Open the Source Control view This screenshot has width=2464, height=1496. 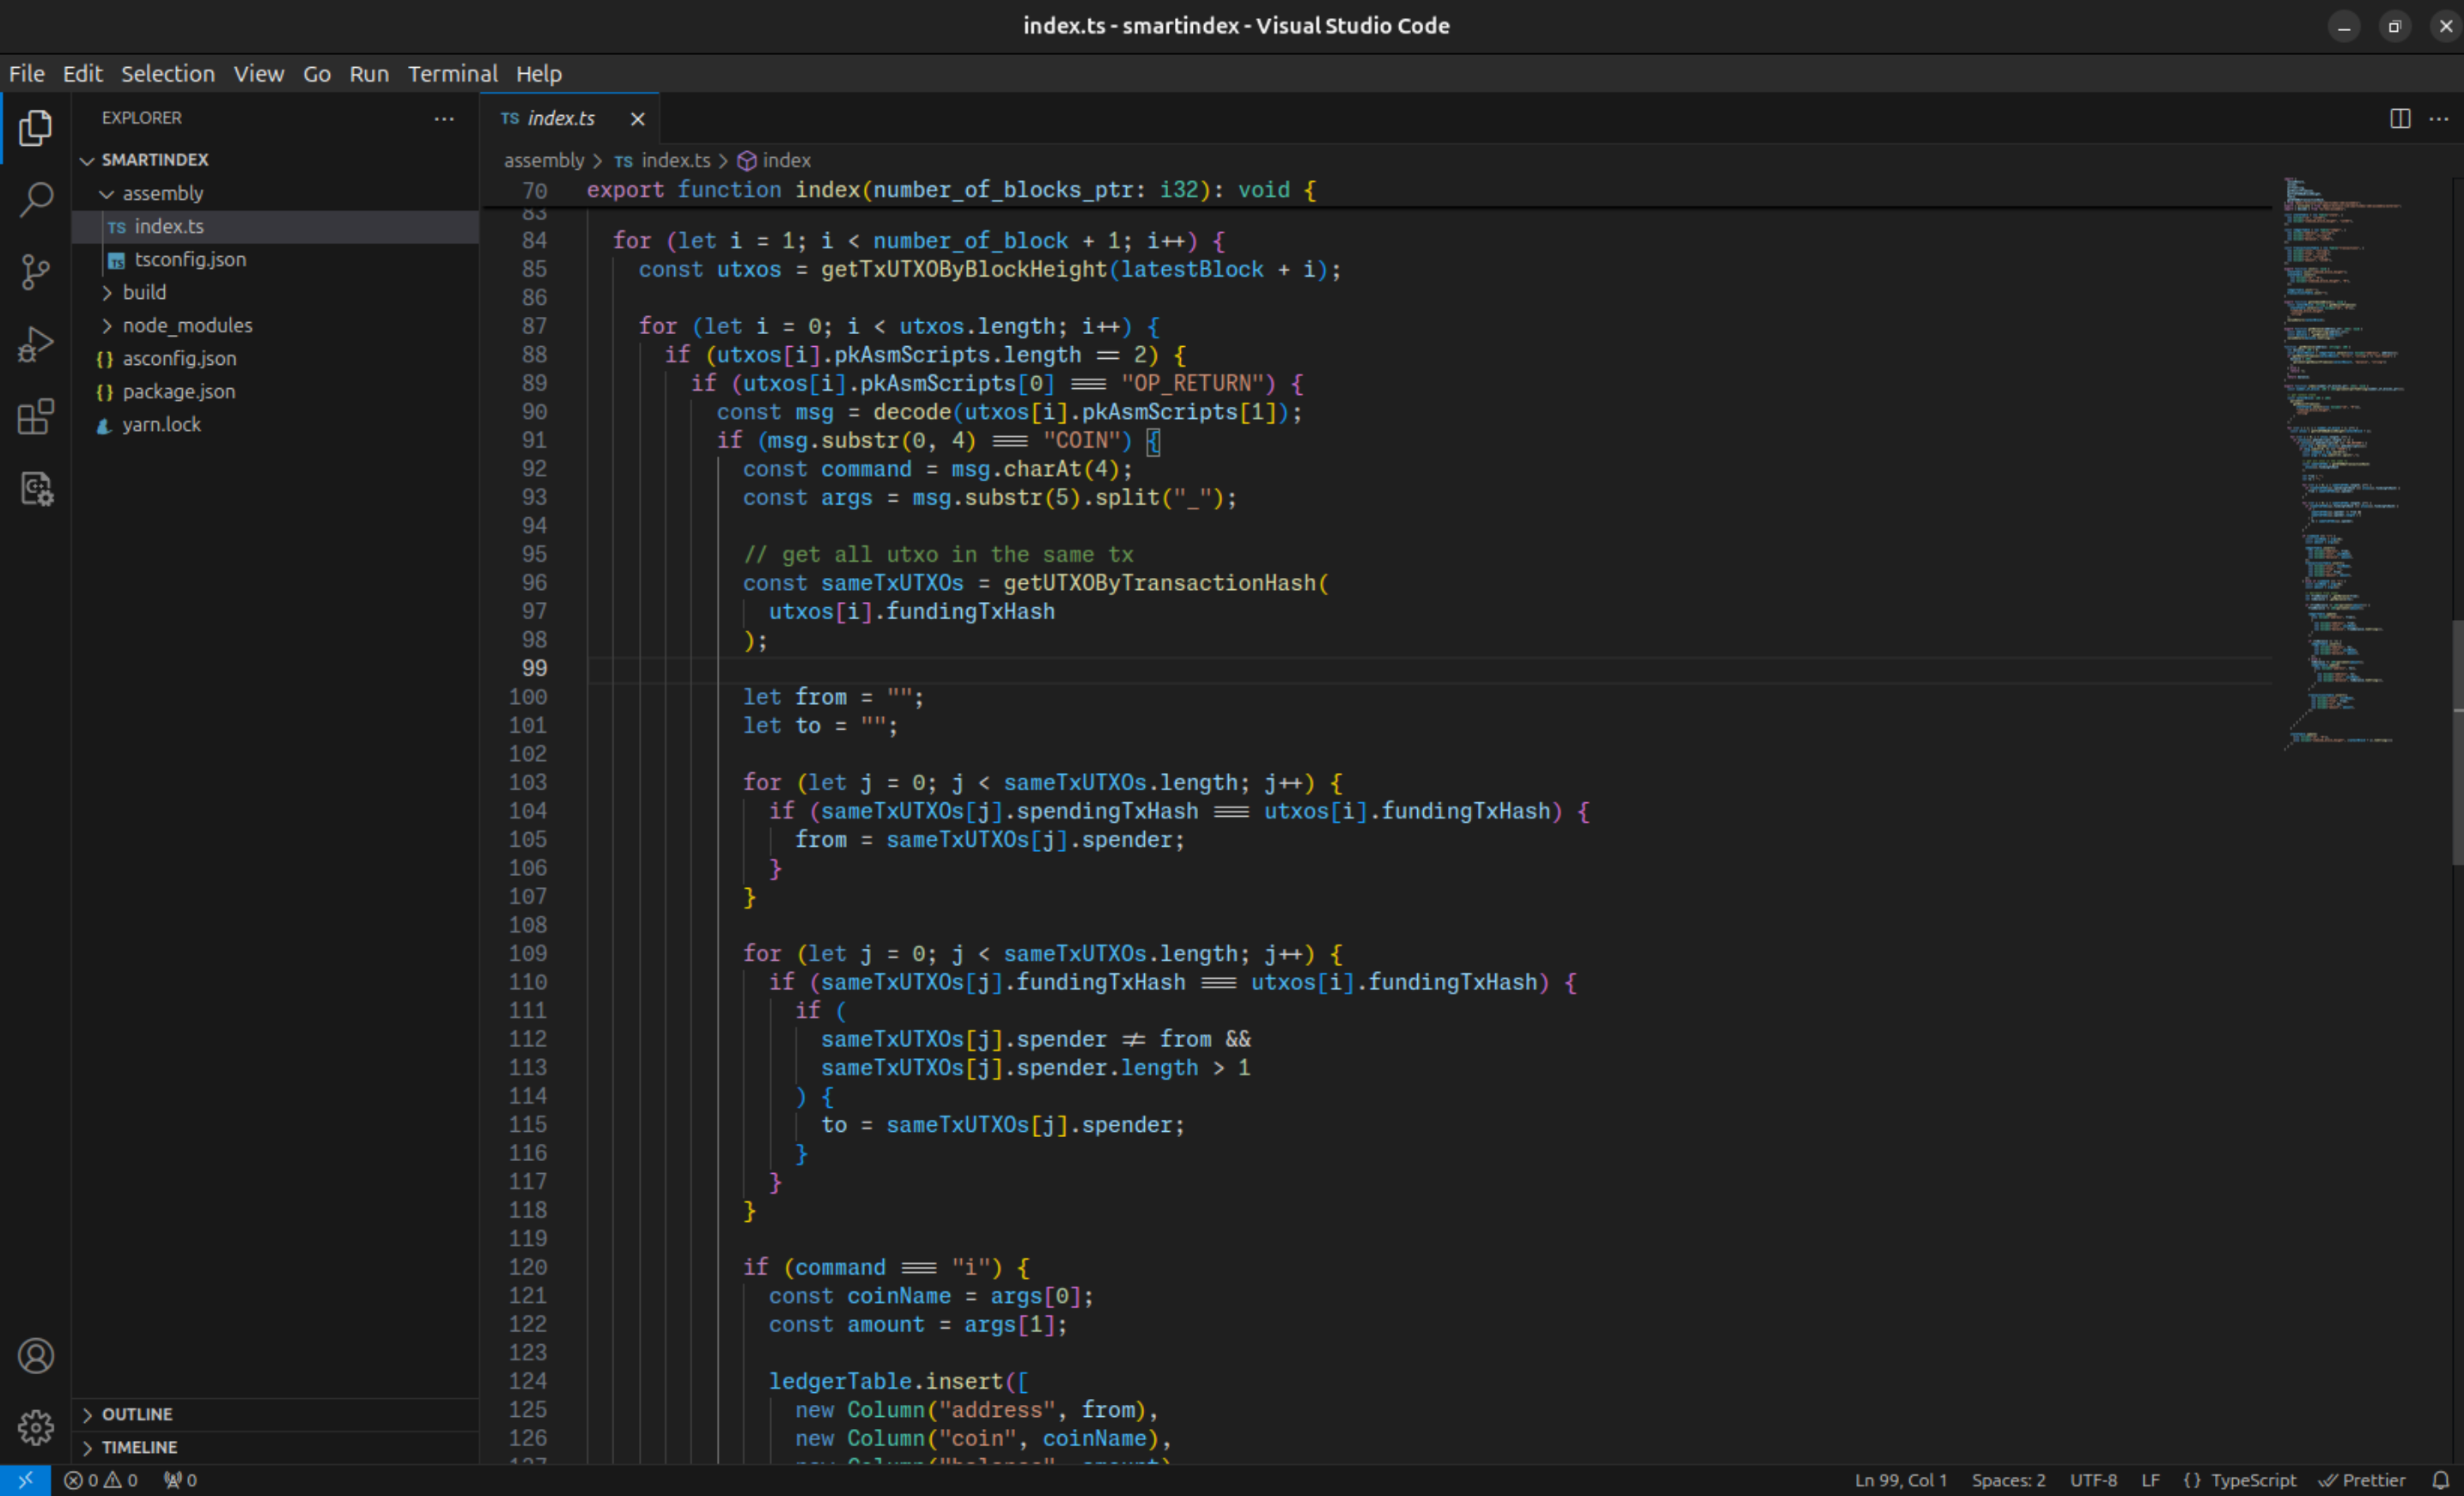point(36,271)
